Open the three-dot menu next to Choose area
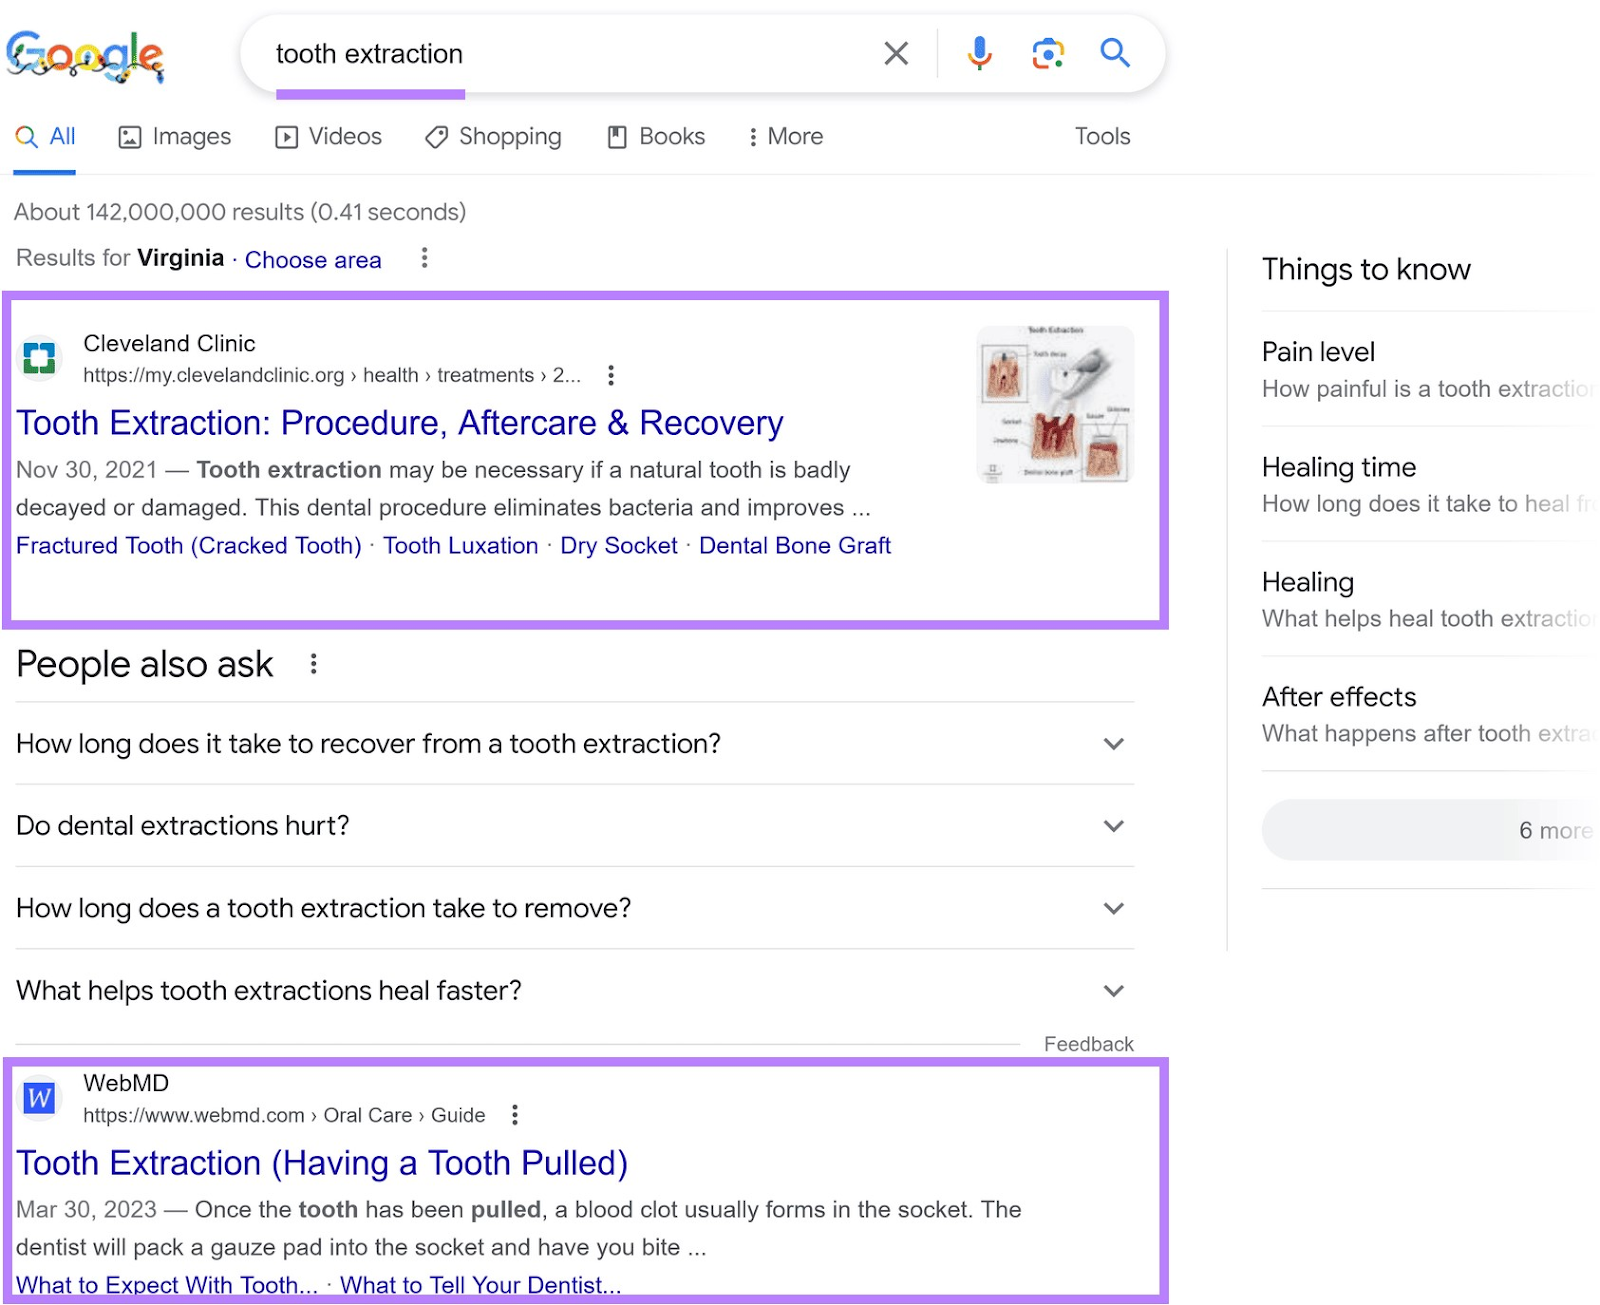 tap(424, 258)
